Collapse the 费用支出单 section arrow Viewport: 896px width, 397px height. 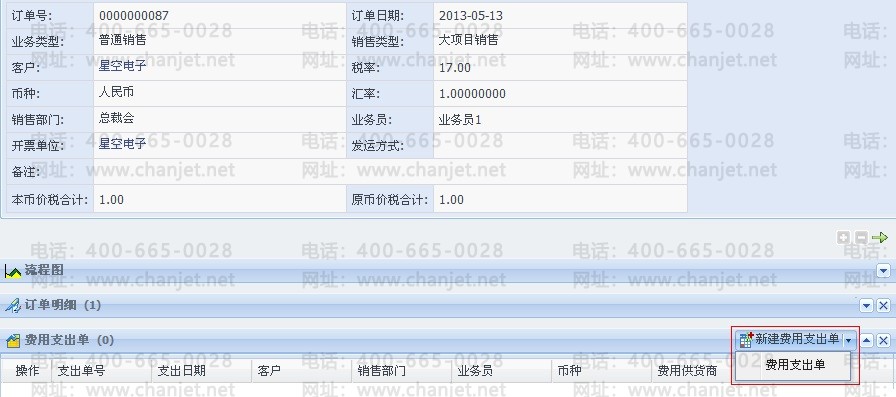pos(867,341)
